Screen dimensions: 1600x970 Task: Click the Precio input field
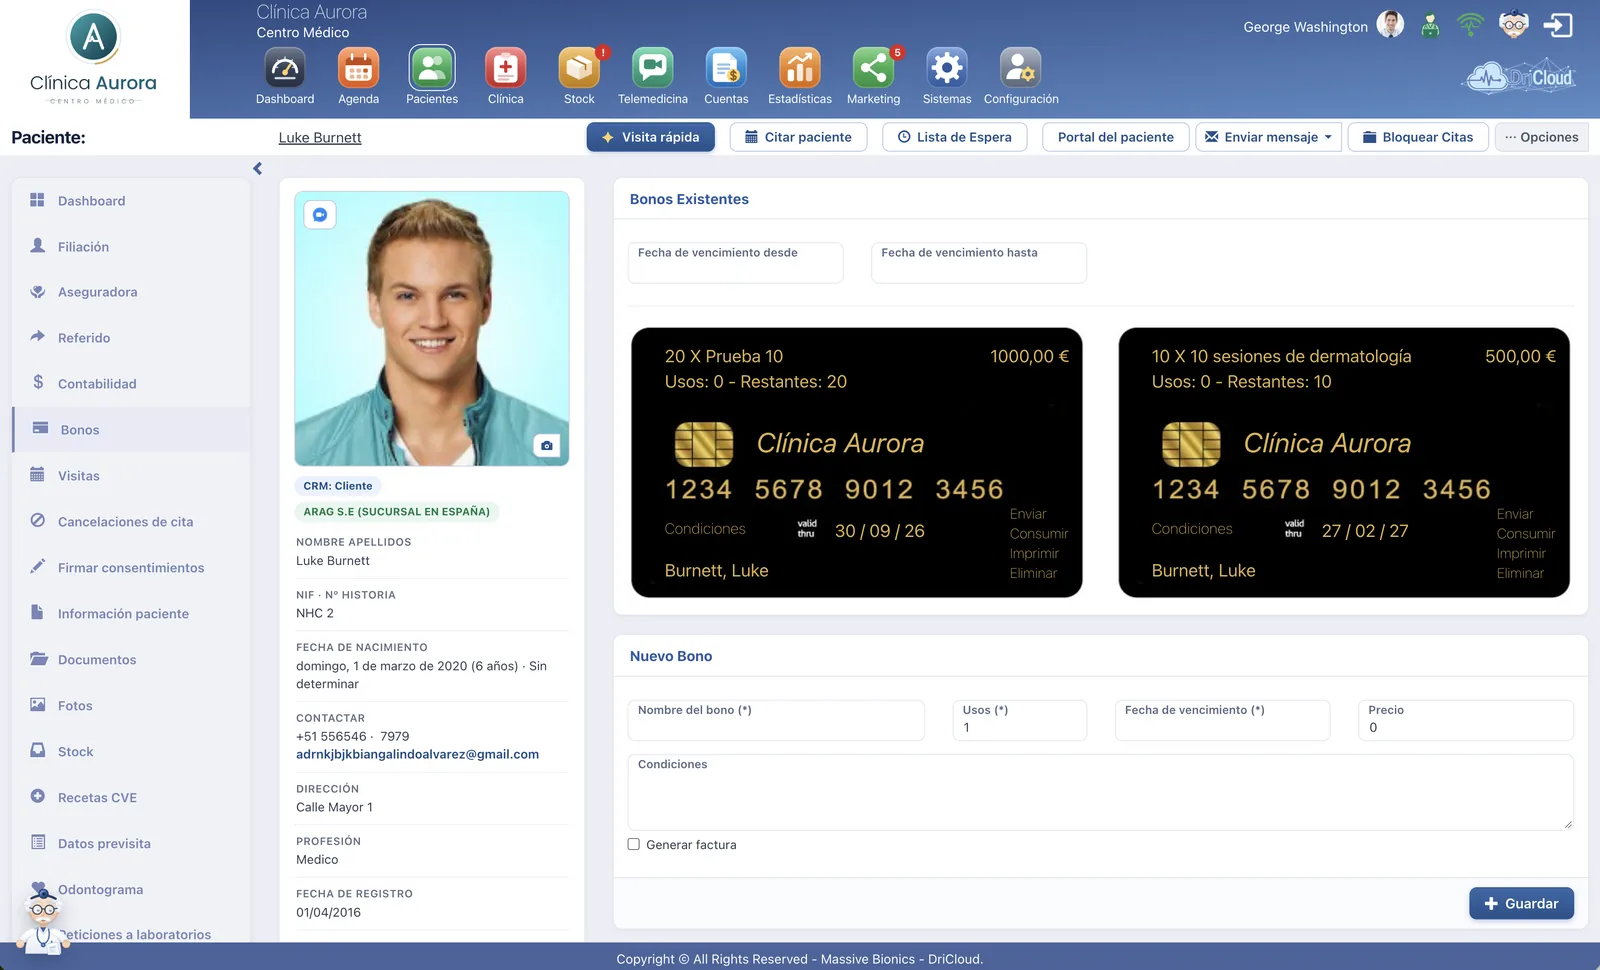tap(1466, 720)
